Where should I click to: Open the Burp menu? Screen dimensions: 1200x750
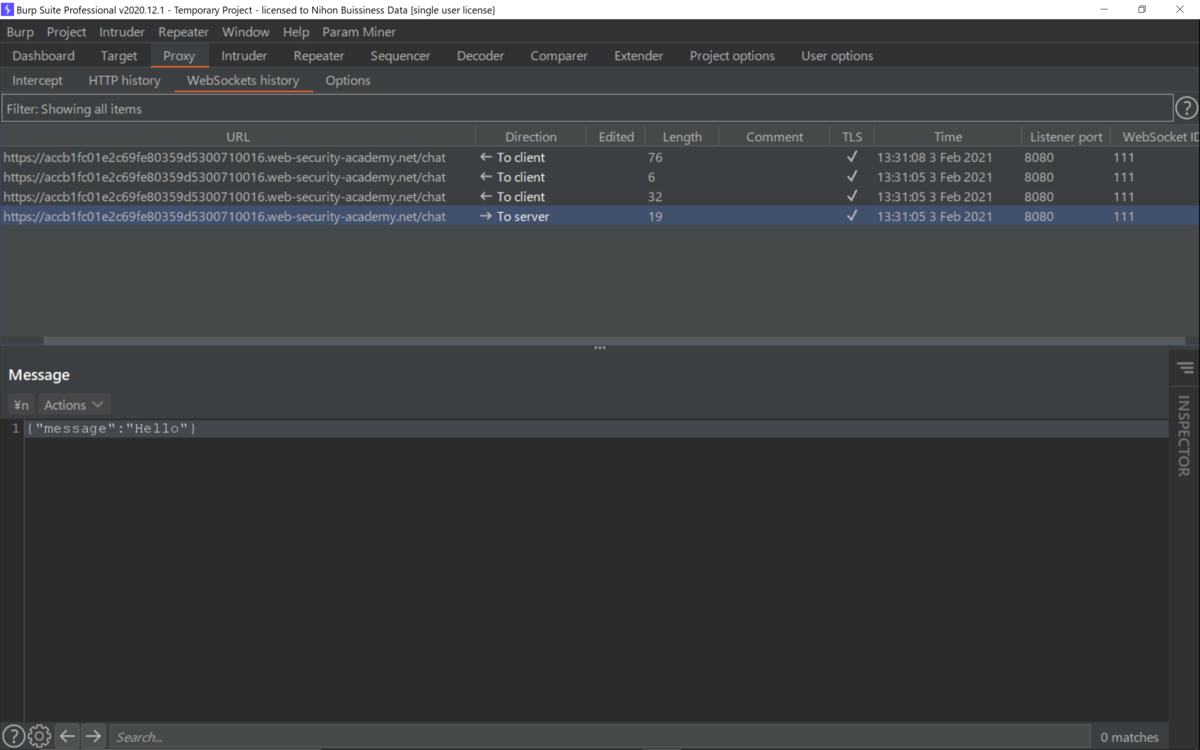20,32
